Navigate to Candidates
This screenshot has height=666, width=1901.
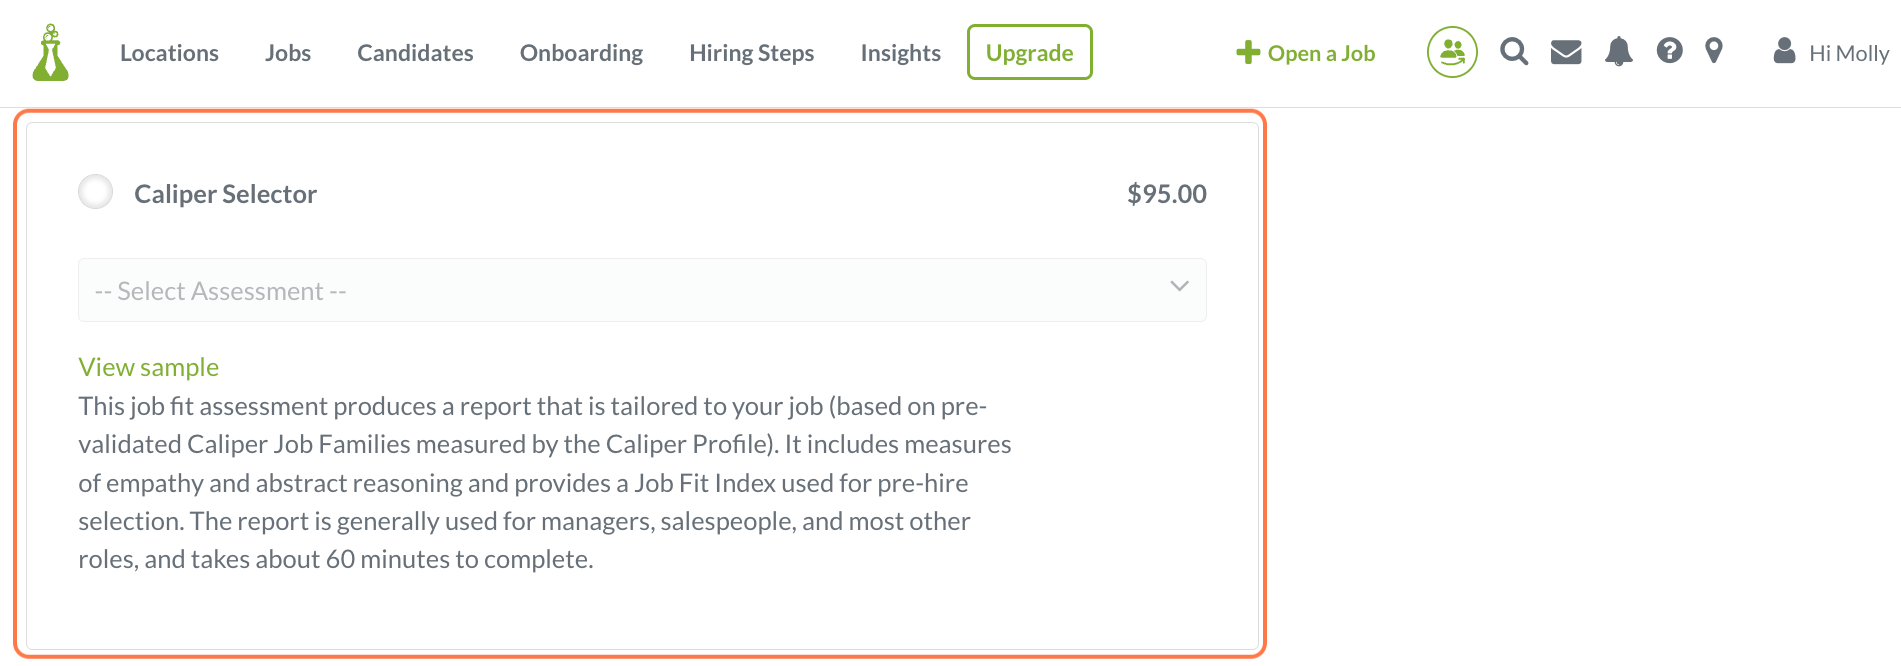415,53
